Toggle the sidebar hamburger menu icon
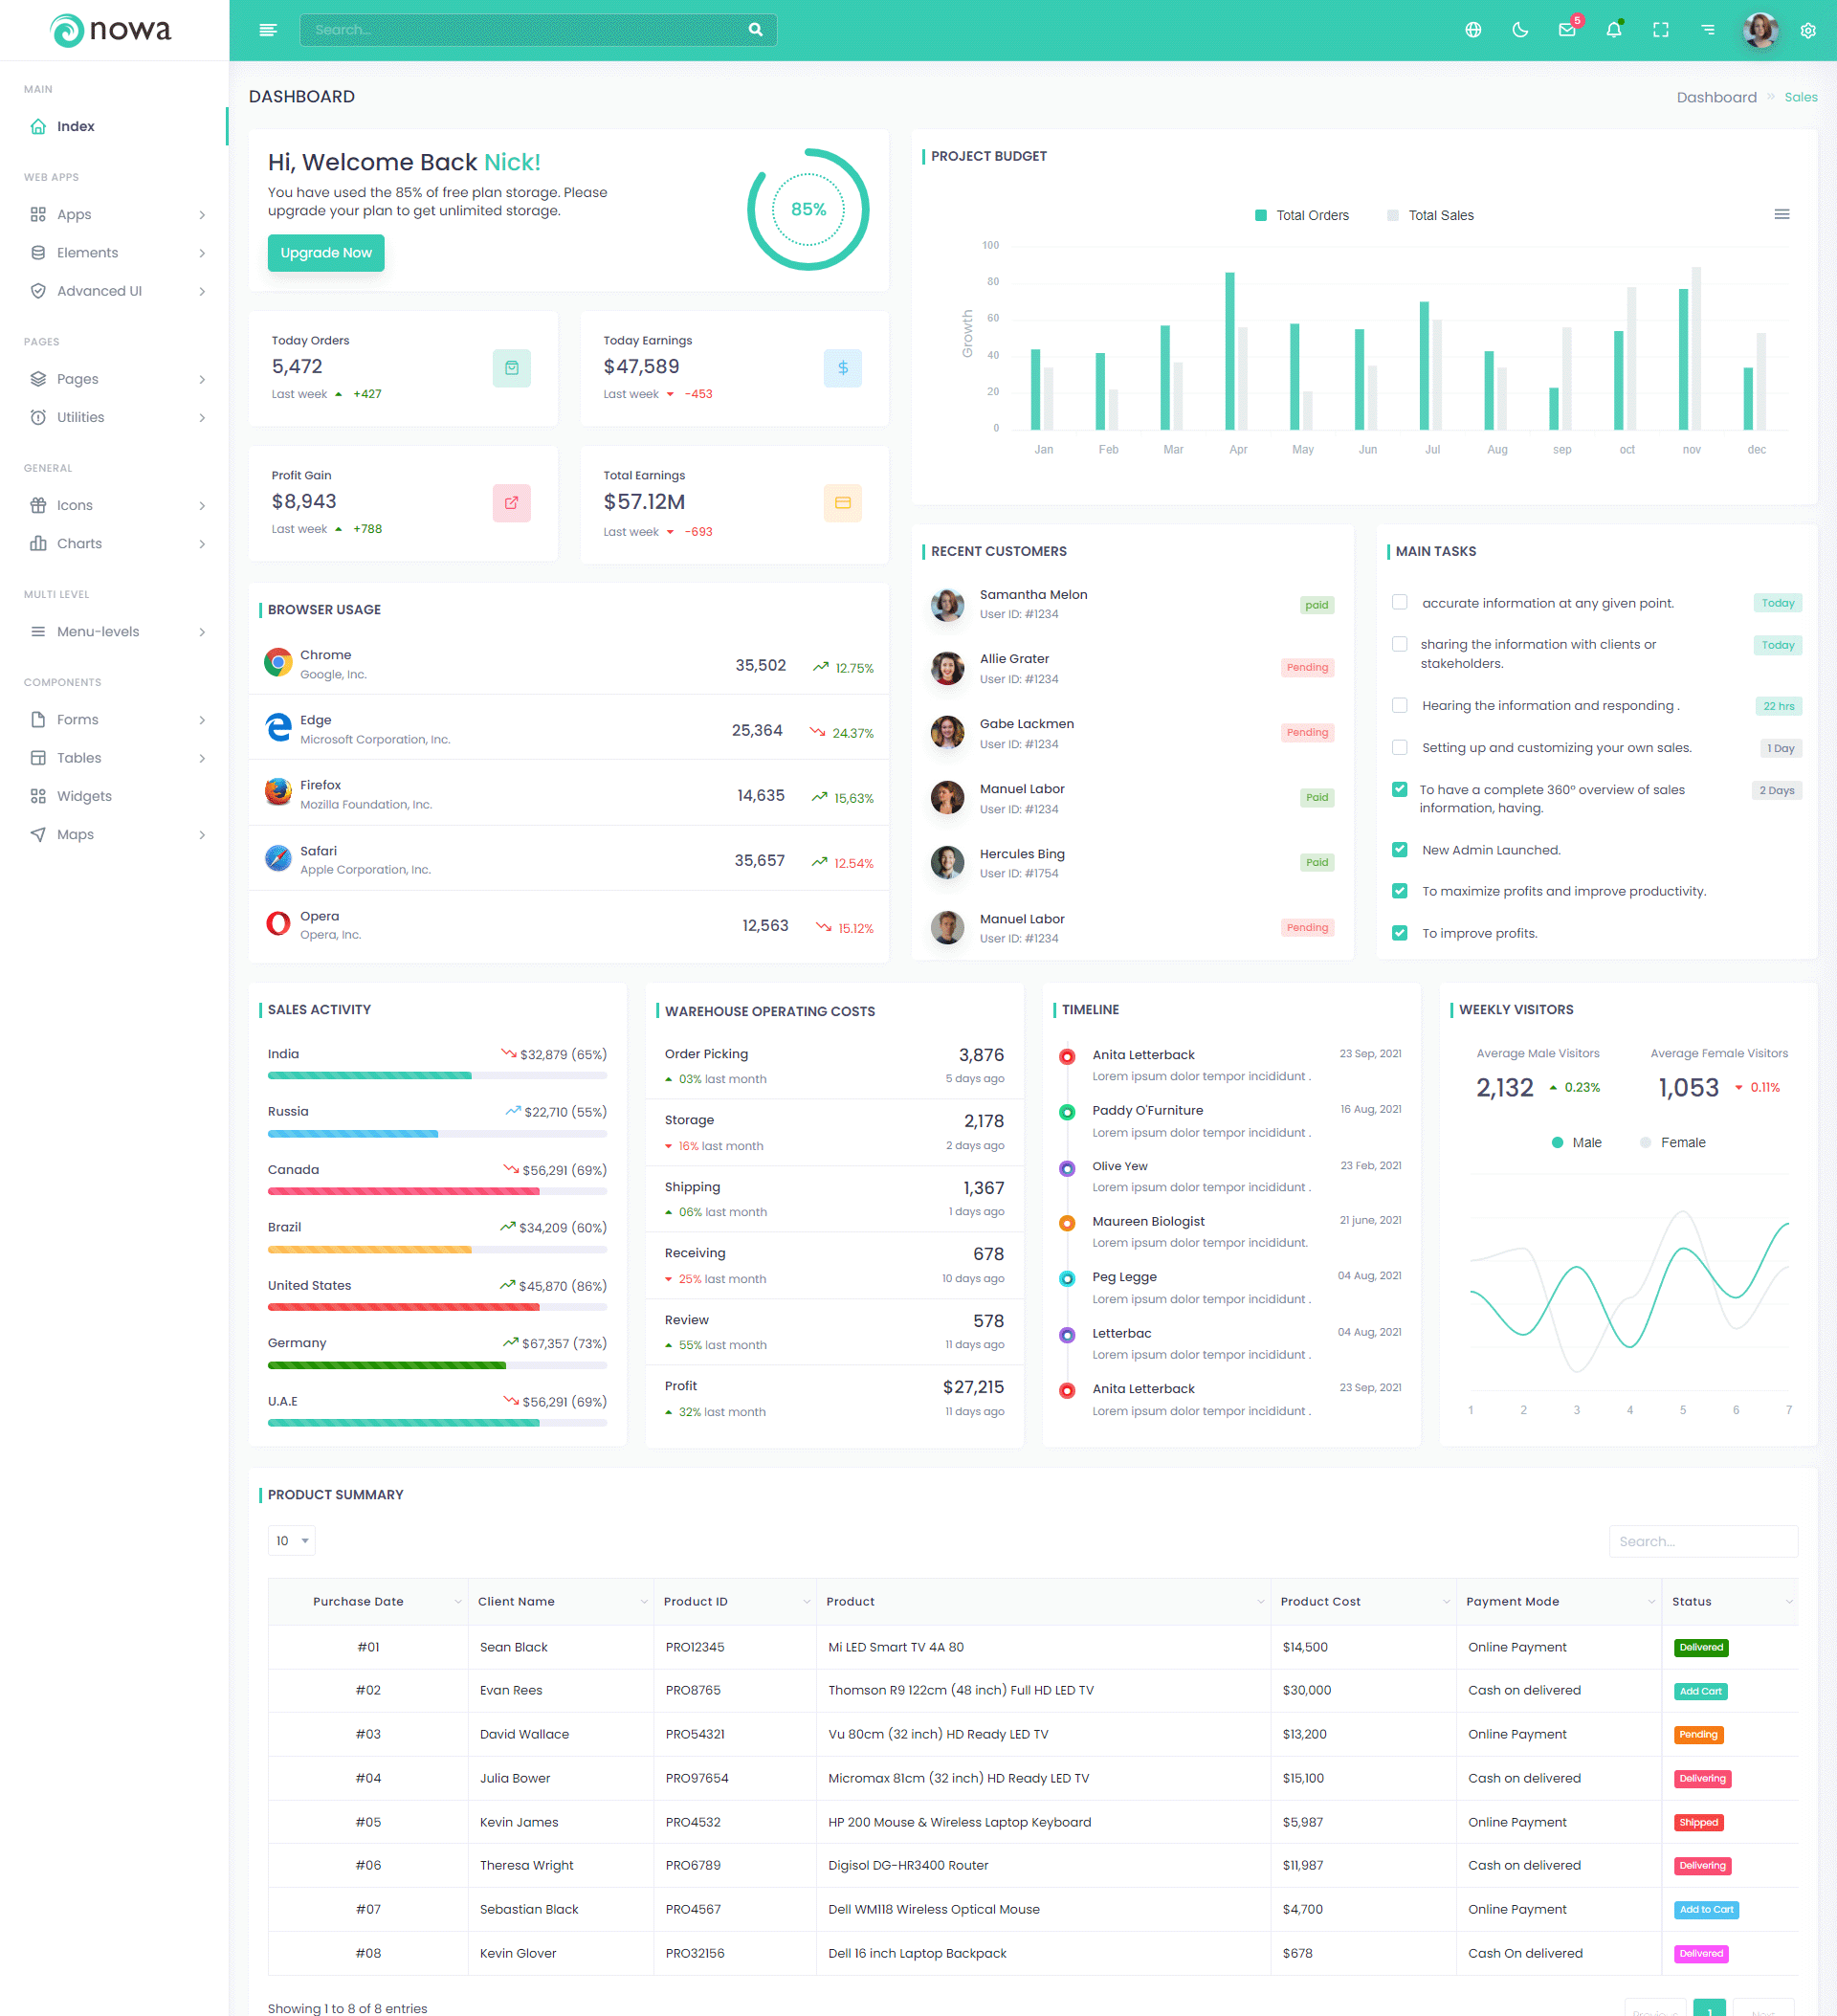 pyautogui.click(x=267, y=30)
